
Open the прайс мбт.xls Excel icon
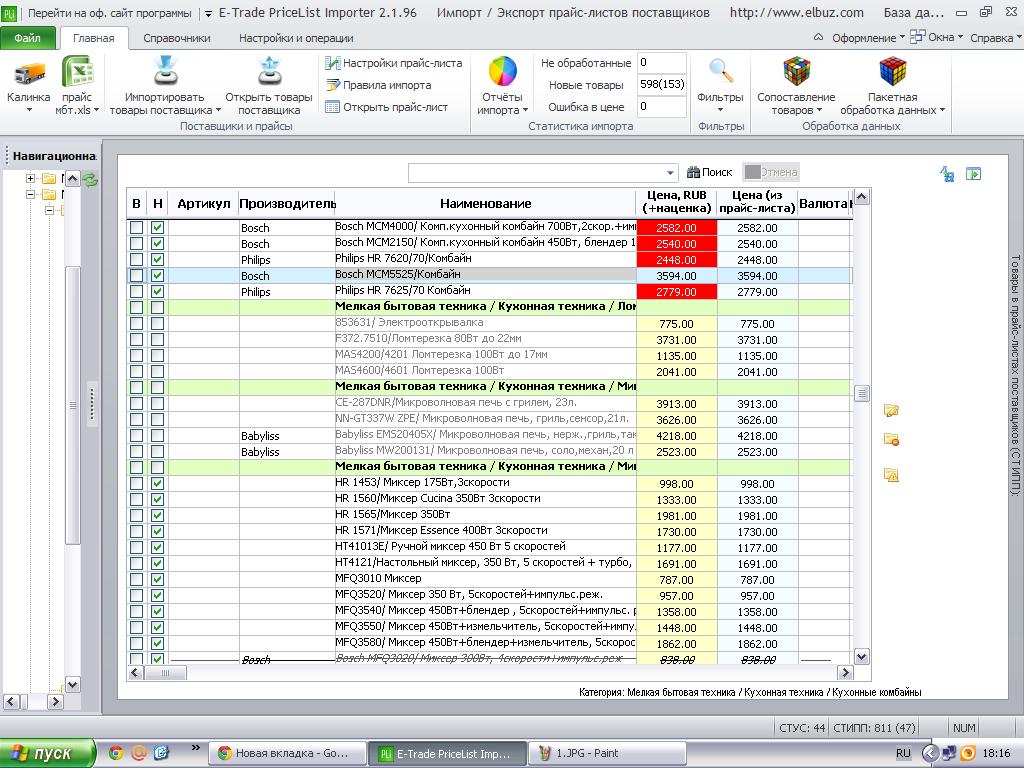pos(78,72)
